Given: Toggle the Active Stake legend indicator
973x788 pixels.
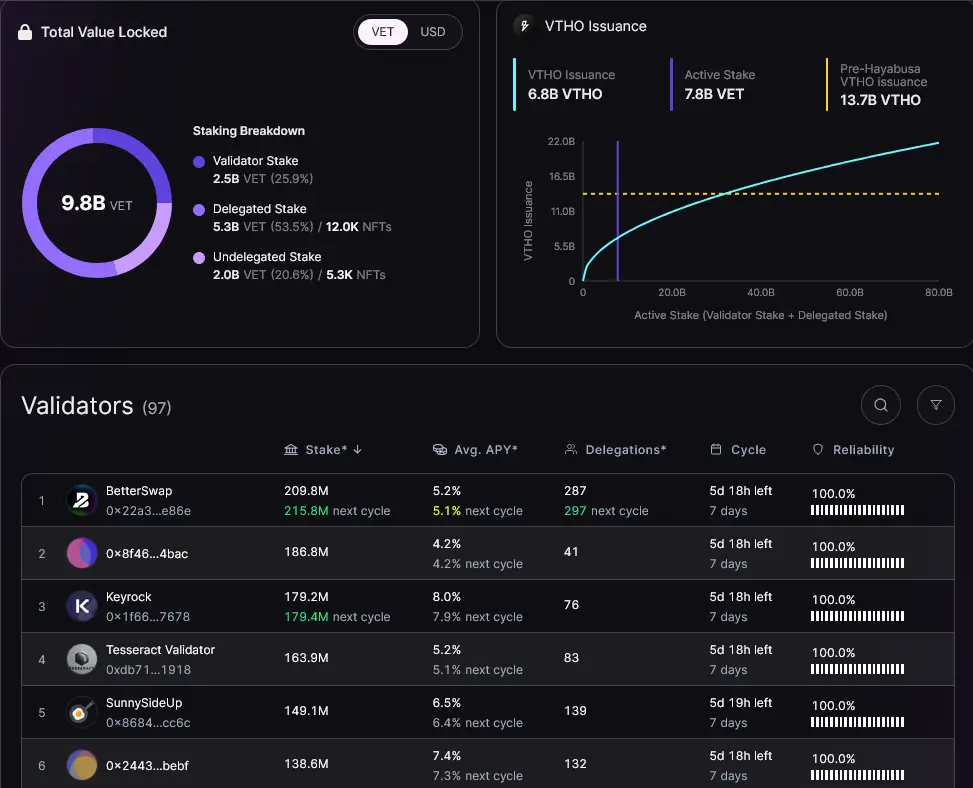Looking at the screenshot, I should [672, 84].
